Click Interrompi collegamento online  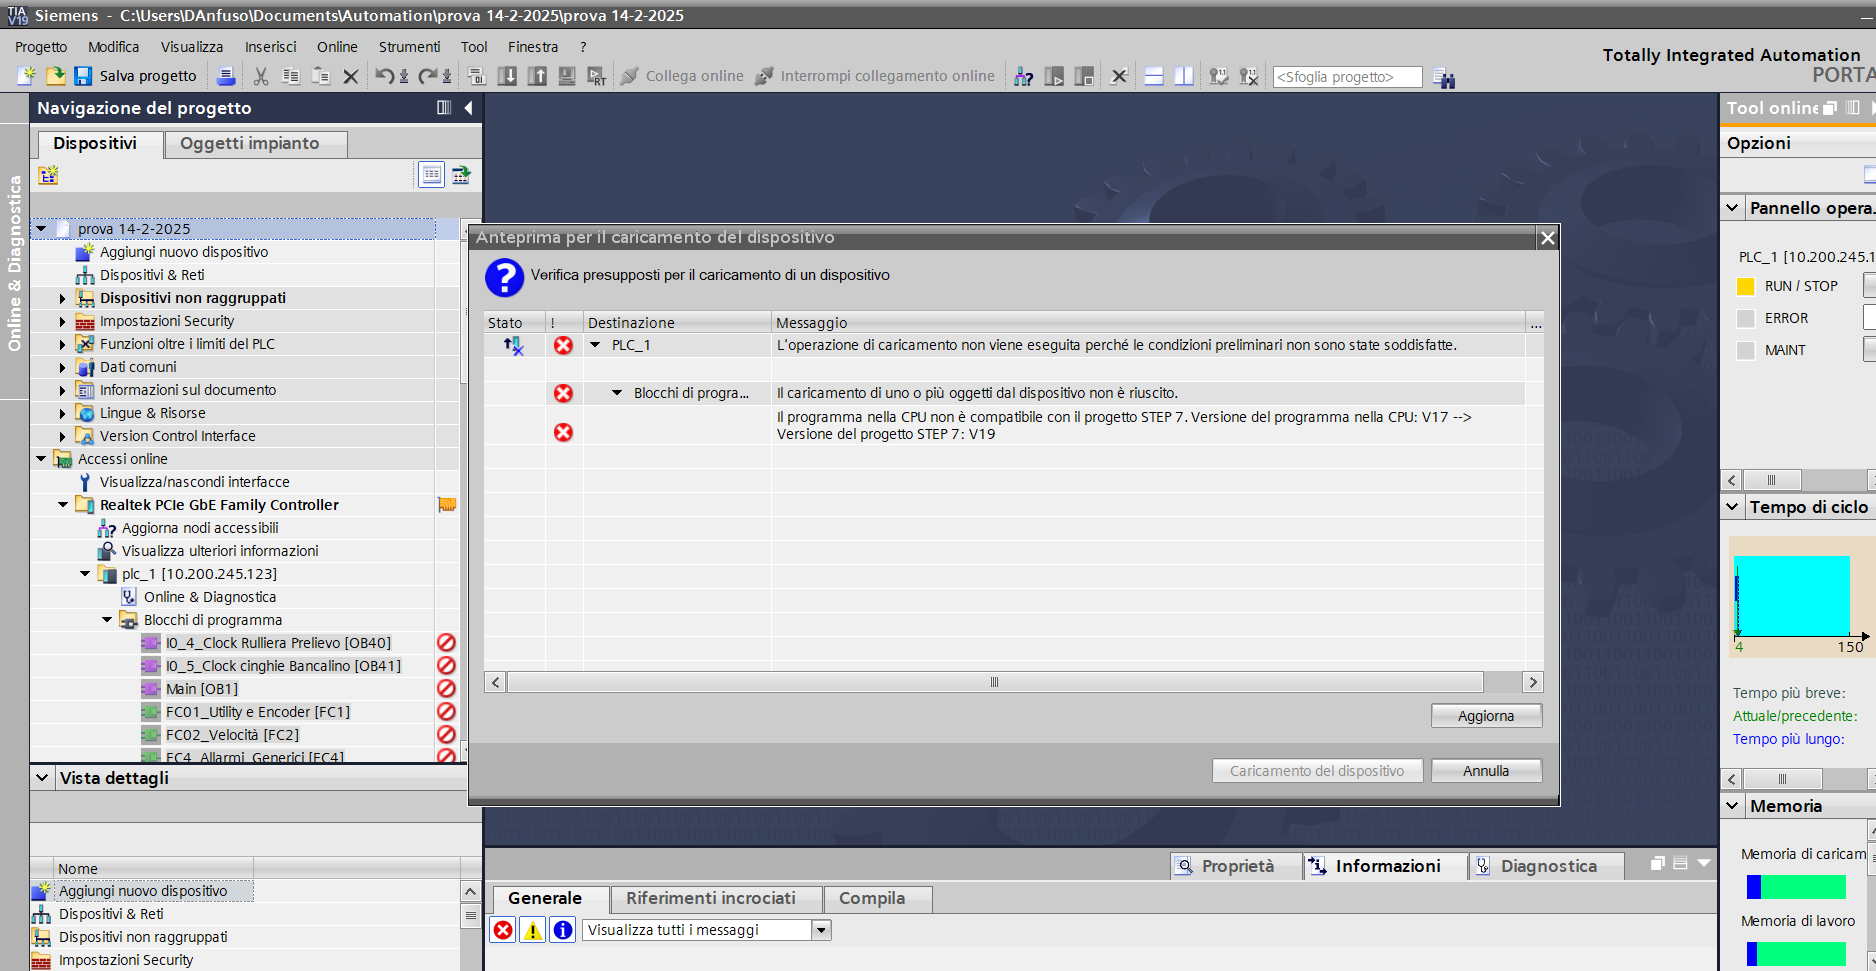click(875, 76)
